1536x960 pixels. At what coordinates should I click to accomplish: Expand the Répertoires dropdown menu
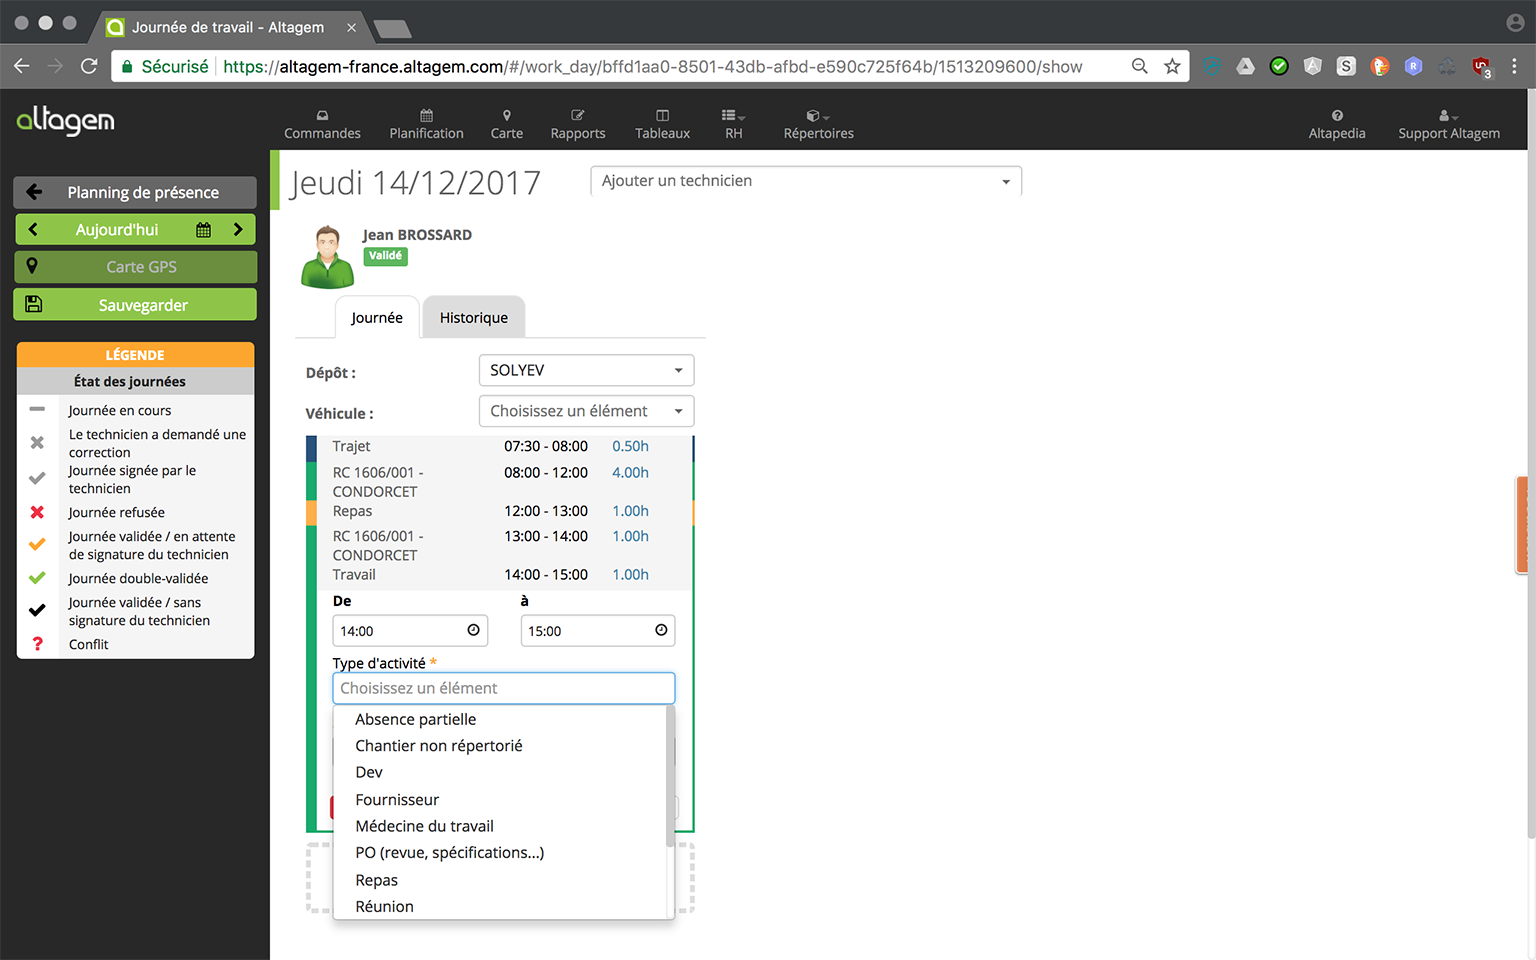coord(818,124)
